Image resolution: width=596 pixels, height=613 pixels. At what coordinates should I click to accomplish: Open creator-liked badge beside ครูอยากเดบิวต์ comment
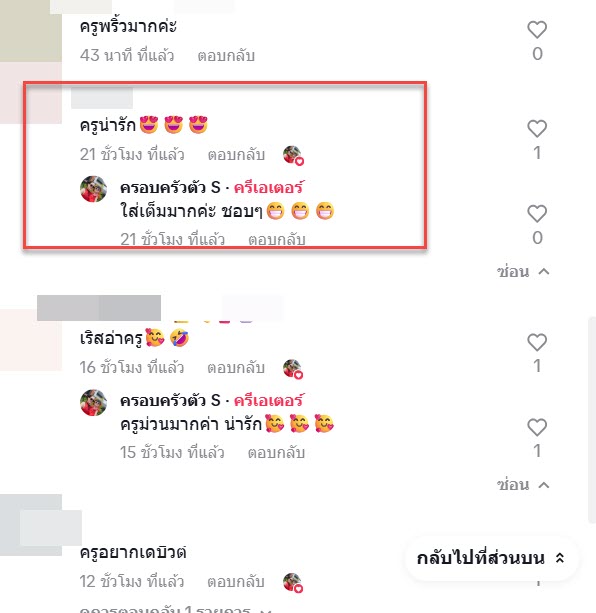[x=293, y=582]
